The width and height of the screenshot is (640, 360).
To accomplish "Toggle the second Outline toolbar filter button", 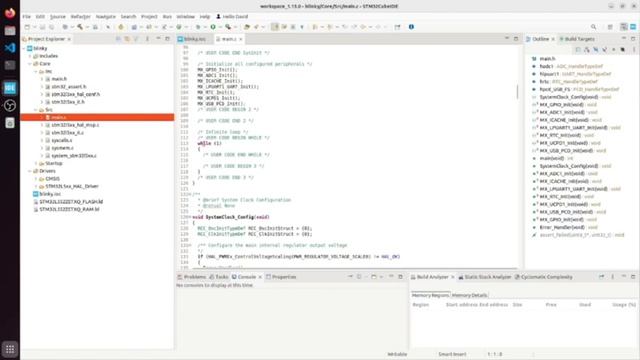I will click(587, 49).
